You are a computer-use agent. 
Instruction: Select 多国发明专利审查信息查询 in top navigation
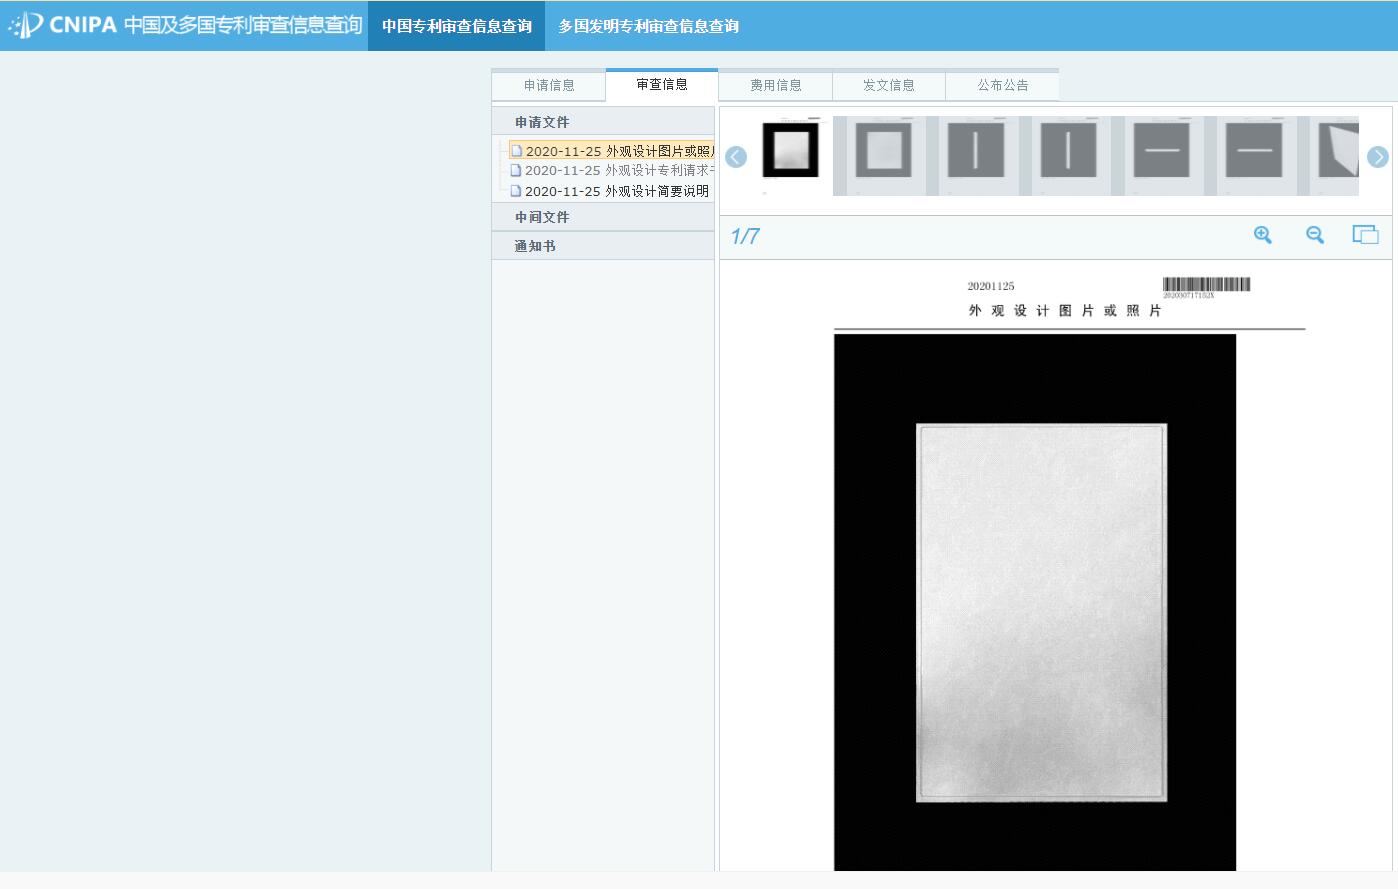(648, 26)
